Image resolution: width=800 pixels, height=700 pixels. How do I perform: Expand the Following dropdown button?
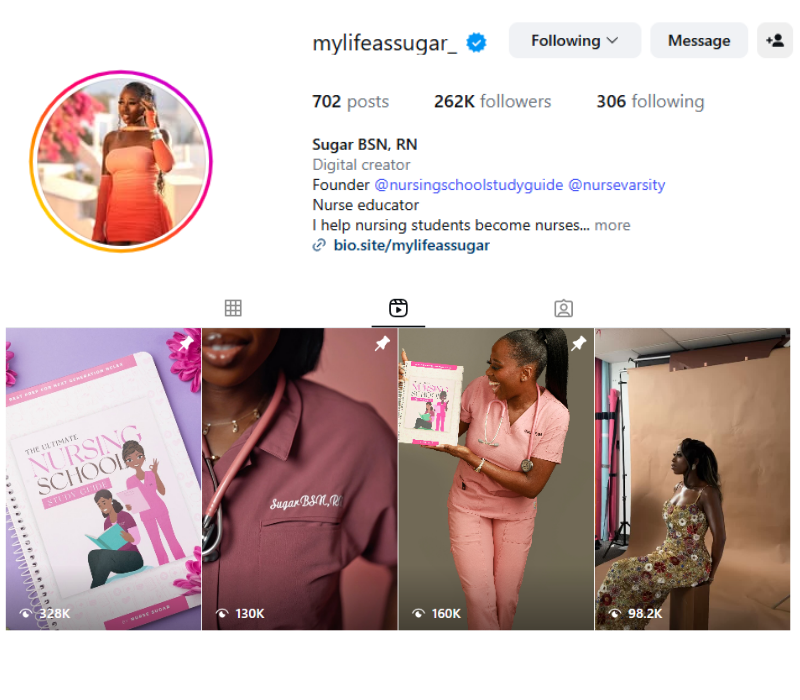(574, 40)
